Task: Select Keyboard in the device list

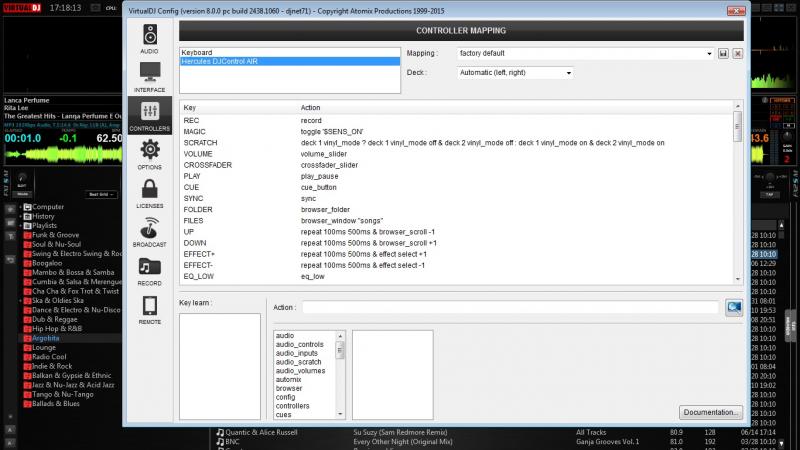Action: pyautogui.click(x=290, y=52)
